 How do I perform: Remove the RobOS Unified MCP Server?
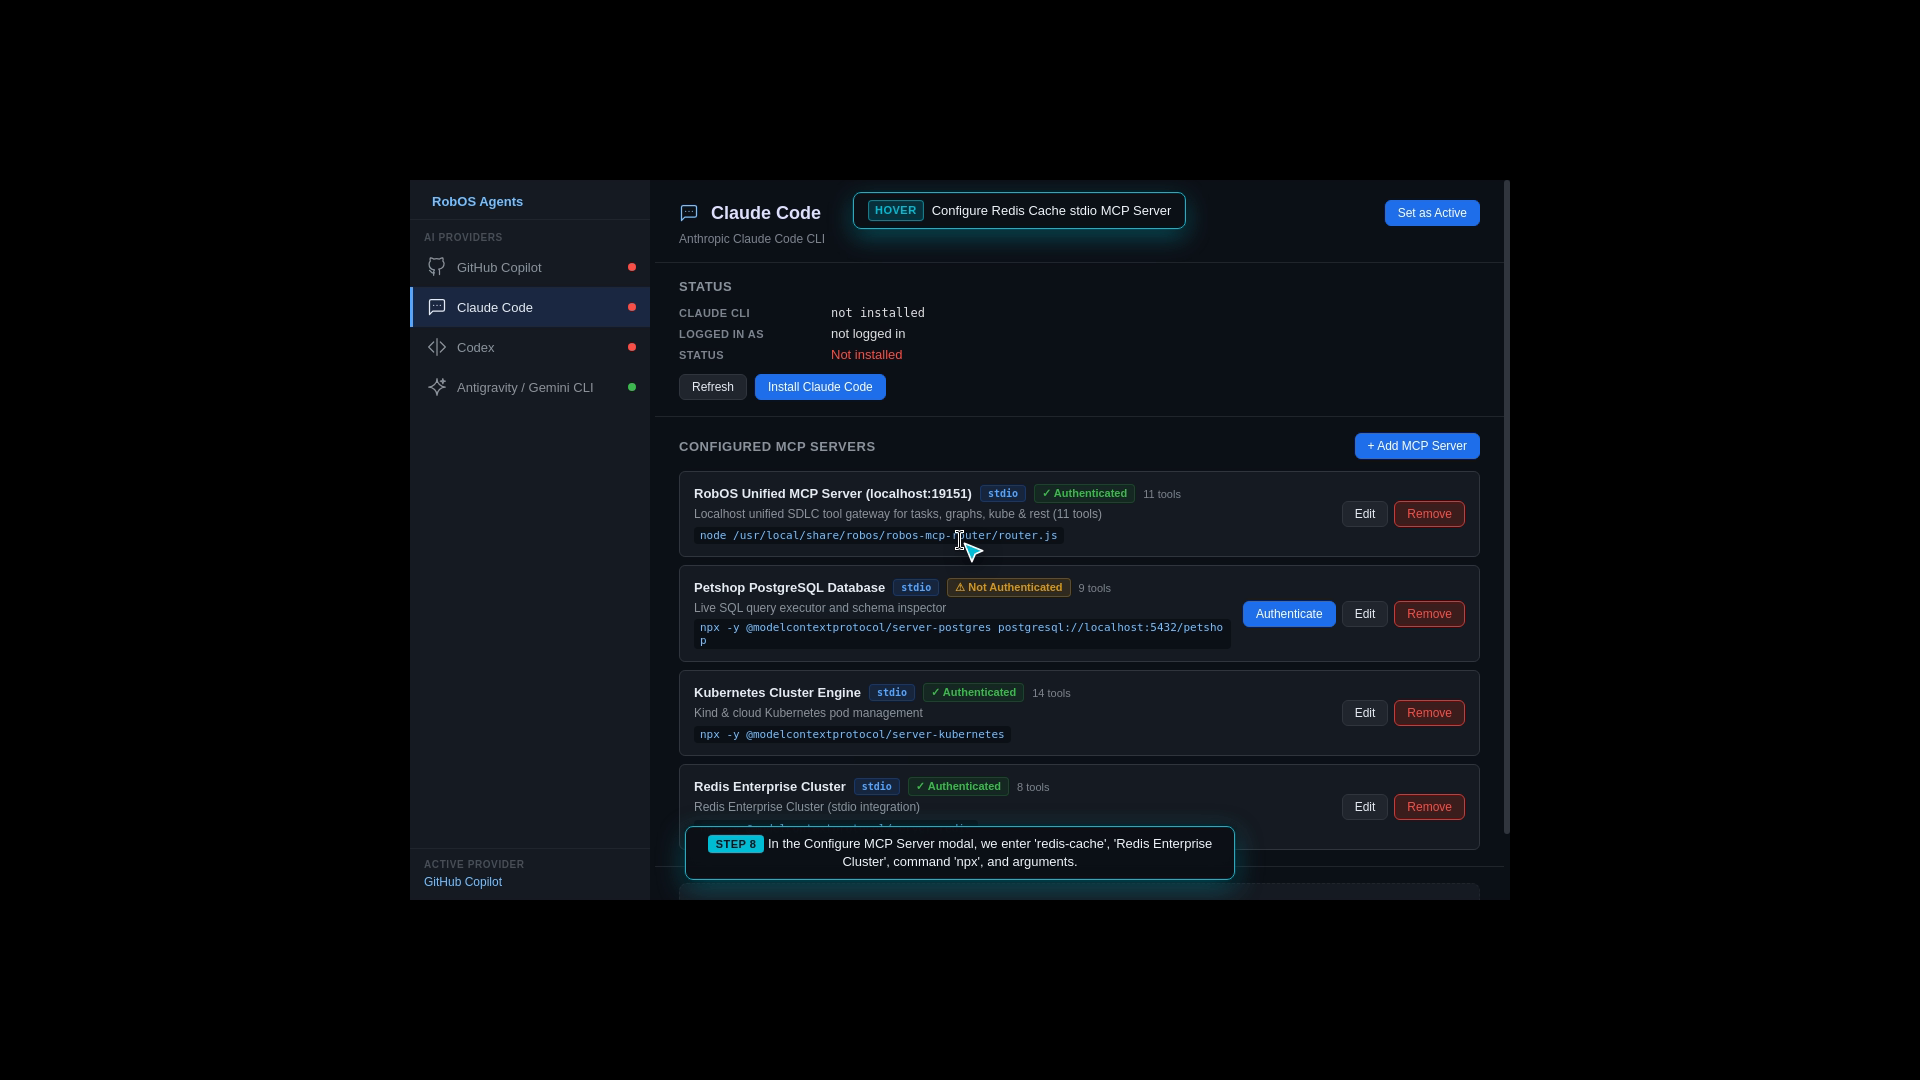(1429, 514)
